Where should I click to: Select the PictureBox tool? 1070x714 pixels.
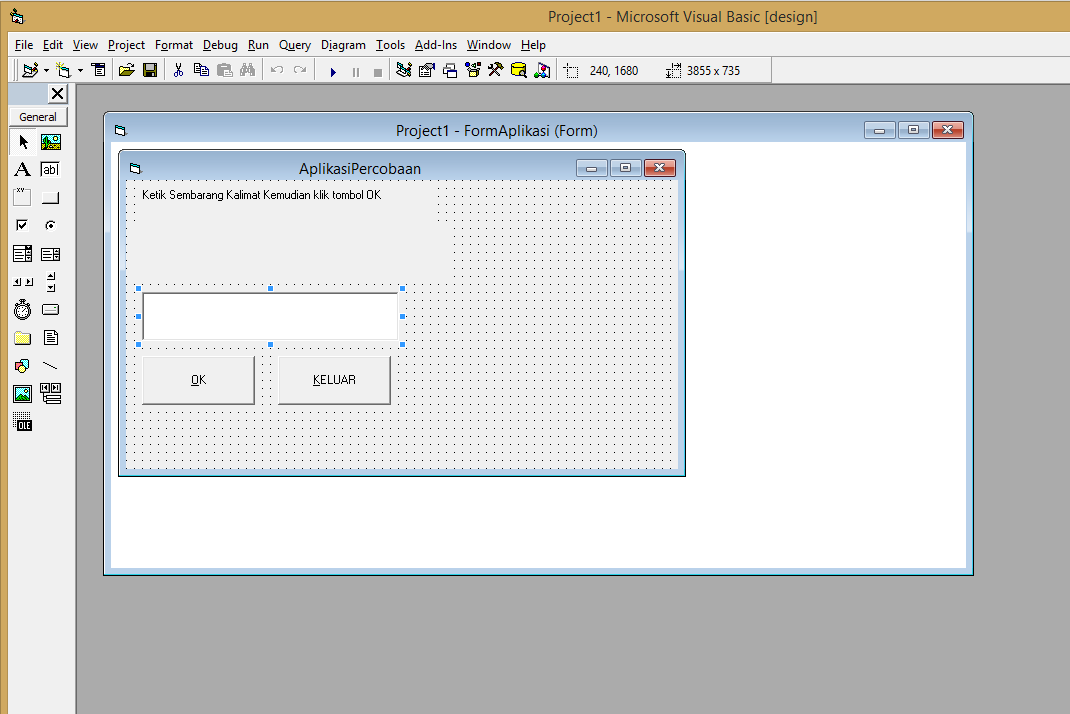[50, 141]
